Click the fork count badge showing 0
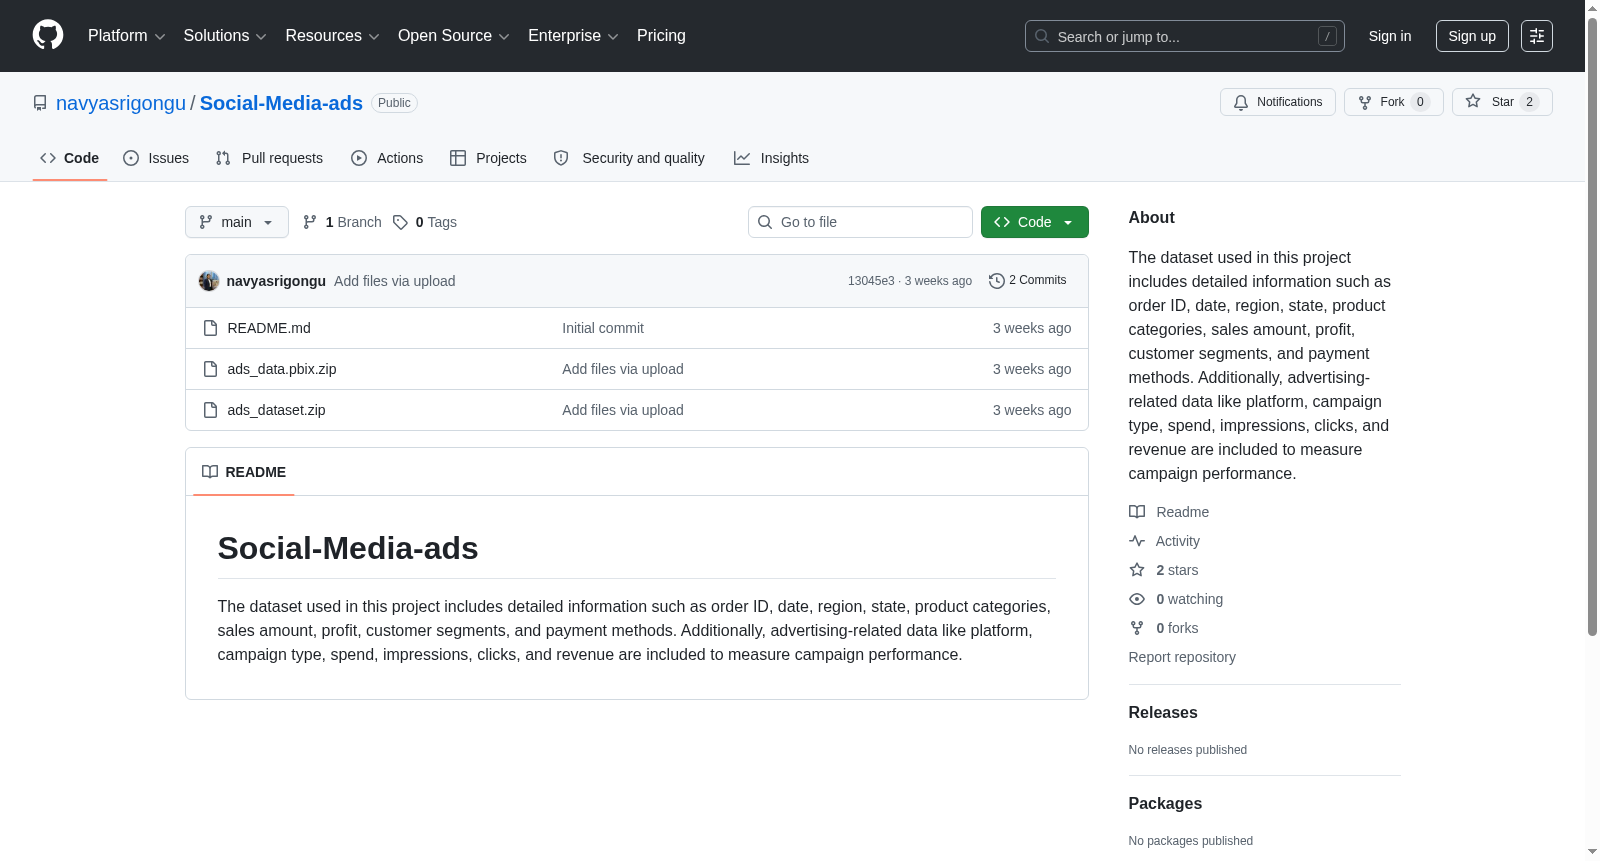The height and width of the screenshot is (861, 1600). 1420,102
